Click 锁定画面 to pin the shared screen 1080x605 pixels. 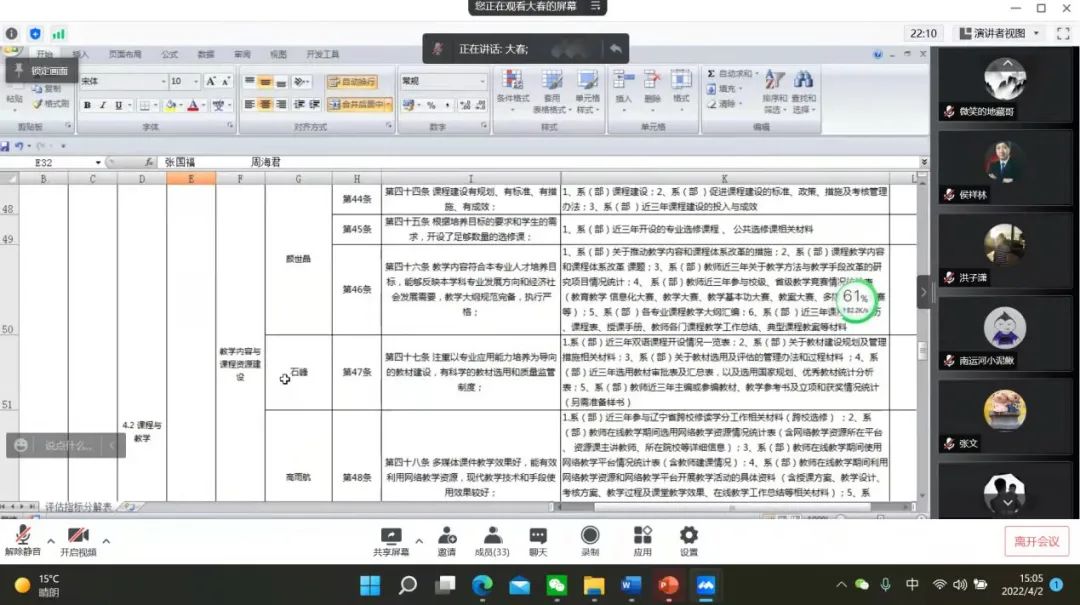[42, 71]
